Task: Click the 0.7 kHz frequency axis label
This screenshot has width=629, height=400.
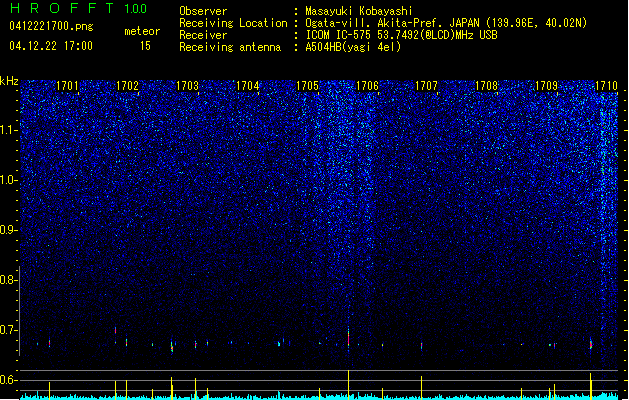Action: pos(8,330)
